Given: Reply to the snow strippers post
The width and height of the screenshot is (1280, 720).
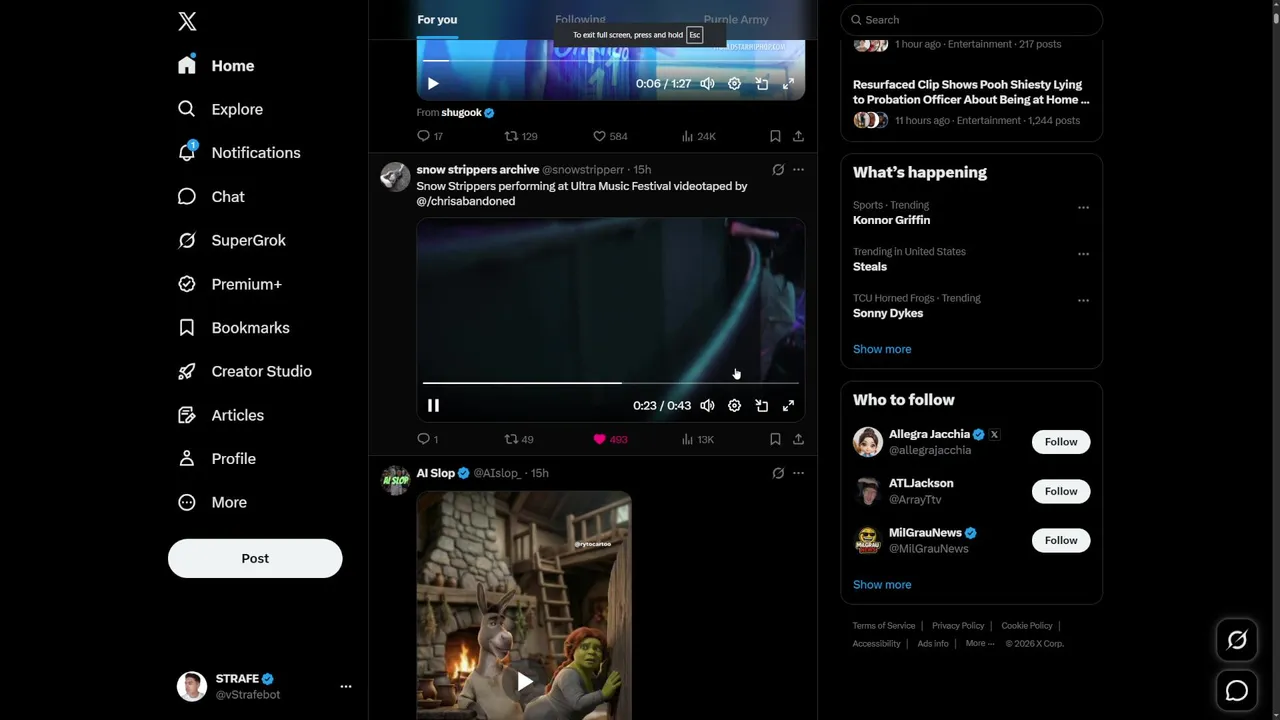Looking at the screenshot, I should pos(428,439).
